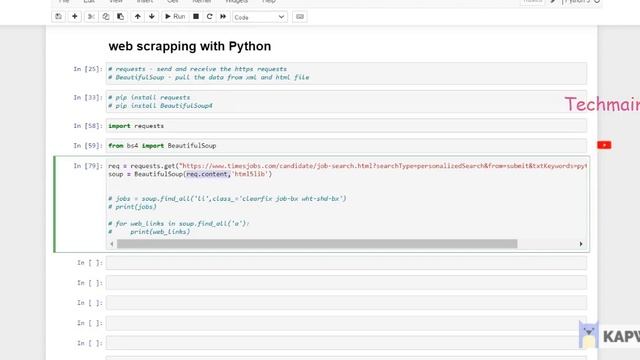
Task: Select the cell containing the pip install comments
Action: [346, 102]
